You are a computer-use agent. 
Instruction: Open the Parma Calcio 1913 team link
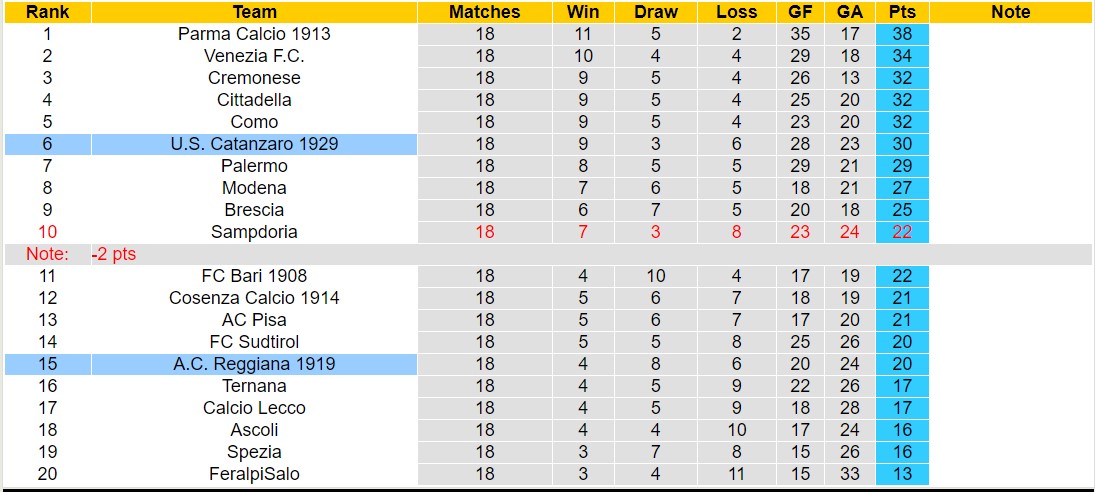pos(254,34)
